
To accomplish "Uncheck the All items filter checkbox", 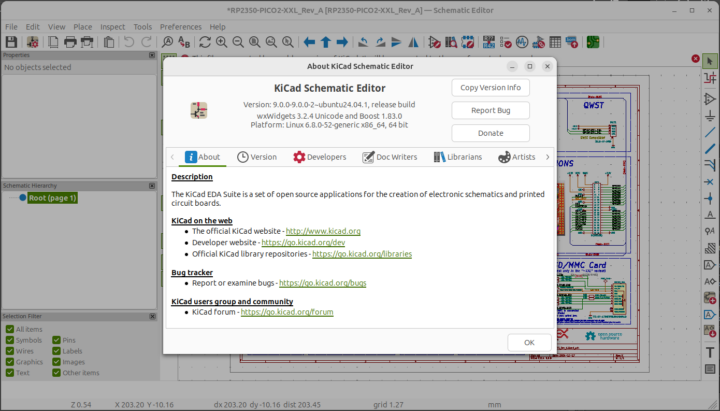I will point(10,329).
